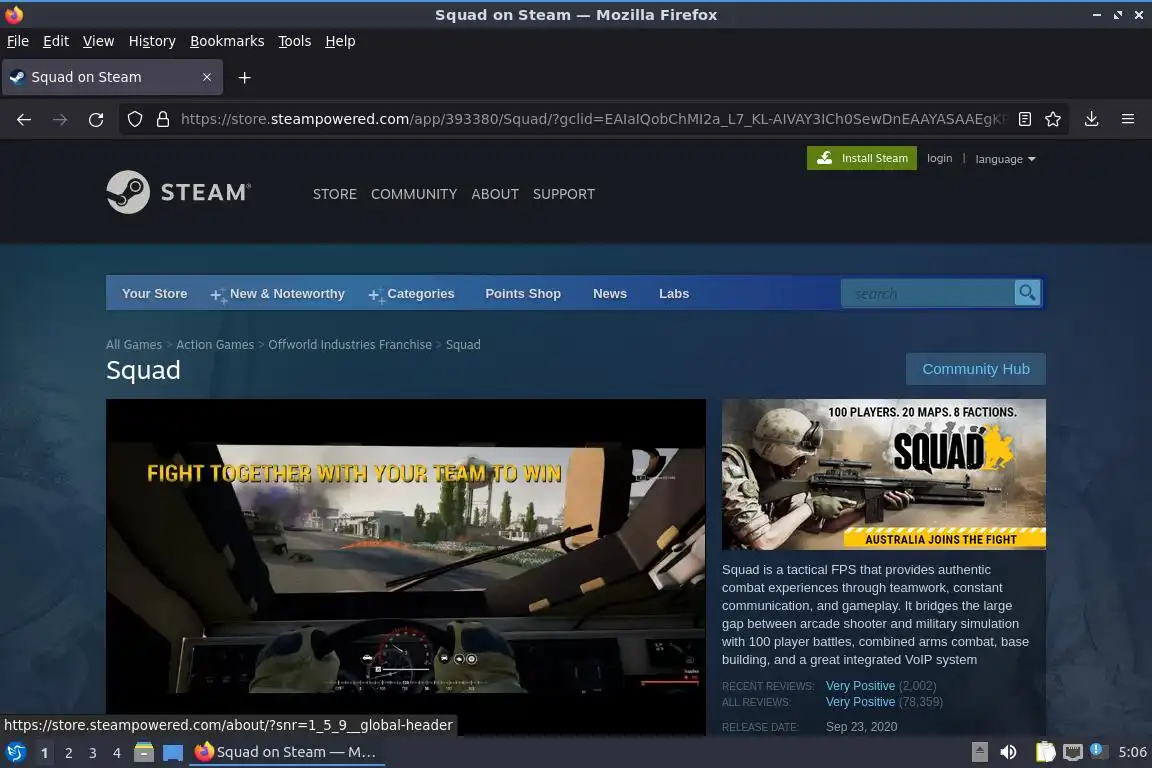Click the Action Games breadcrumb
The image size is (1152, 768).
pos(215,345)
